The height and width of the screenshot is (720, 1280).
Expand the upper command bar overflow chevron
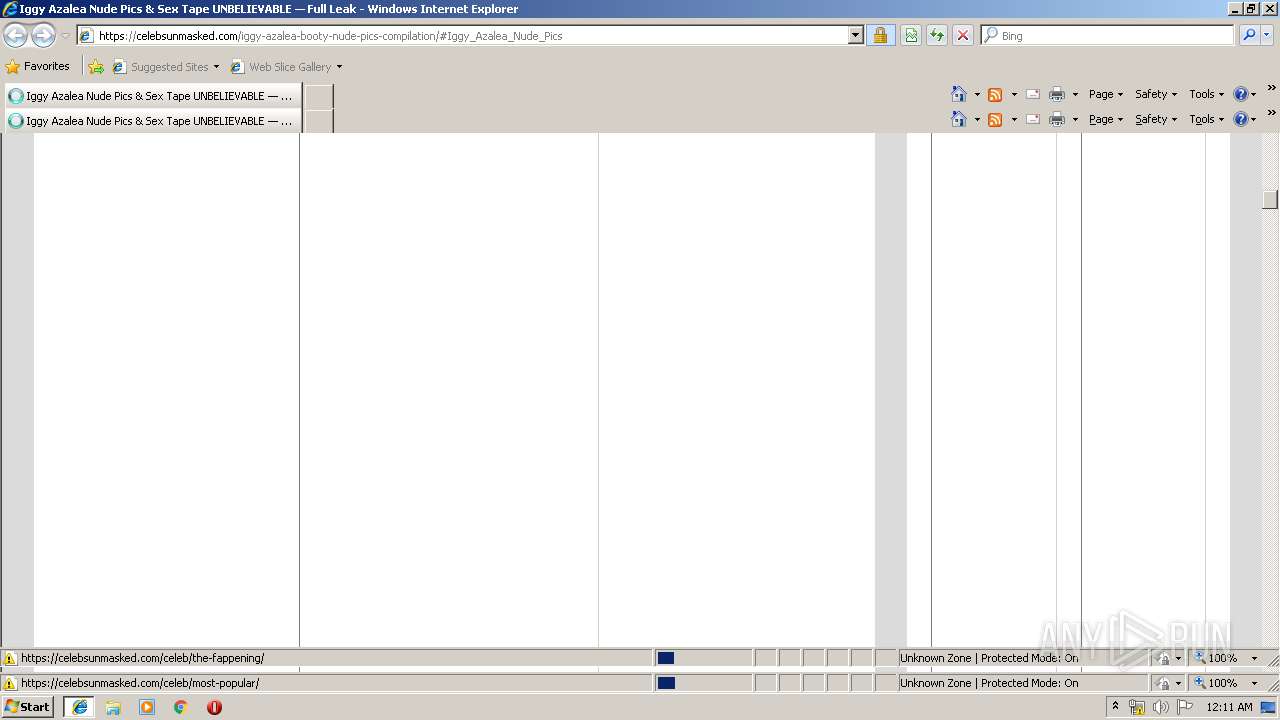(x=1271, y=88)
